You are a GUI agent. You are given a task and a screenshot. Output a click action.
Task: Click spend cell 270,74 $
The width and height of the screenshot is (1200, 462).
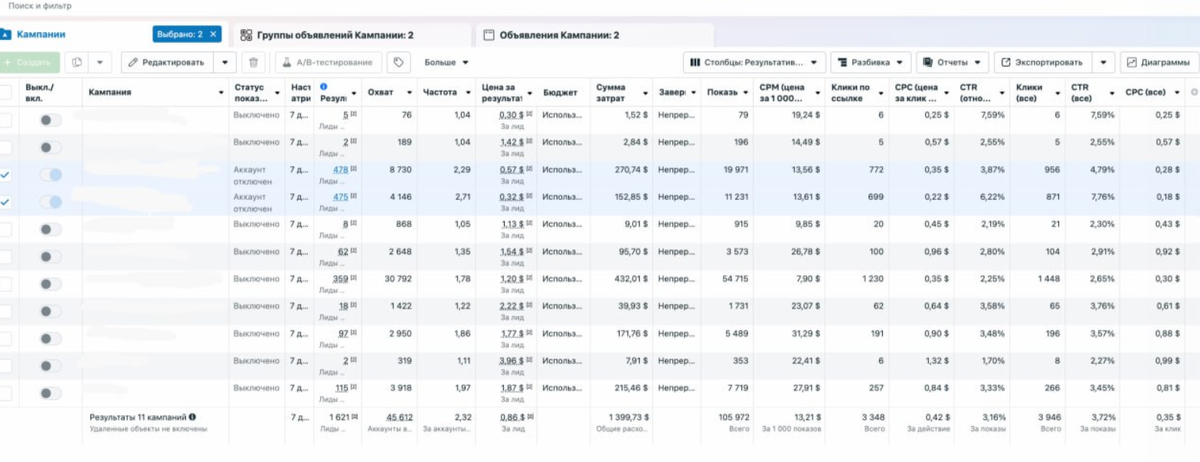(x=631, y=170)
